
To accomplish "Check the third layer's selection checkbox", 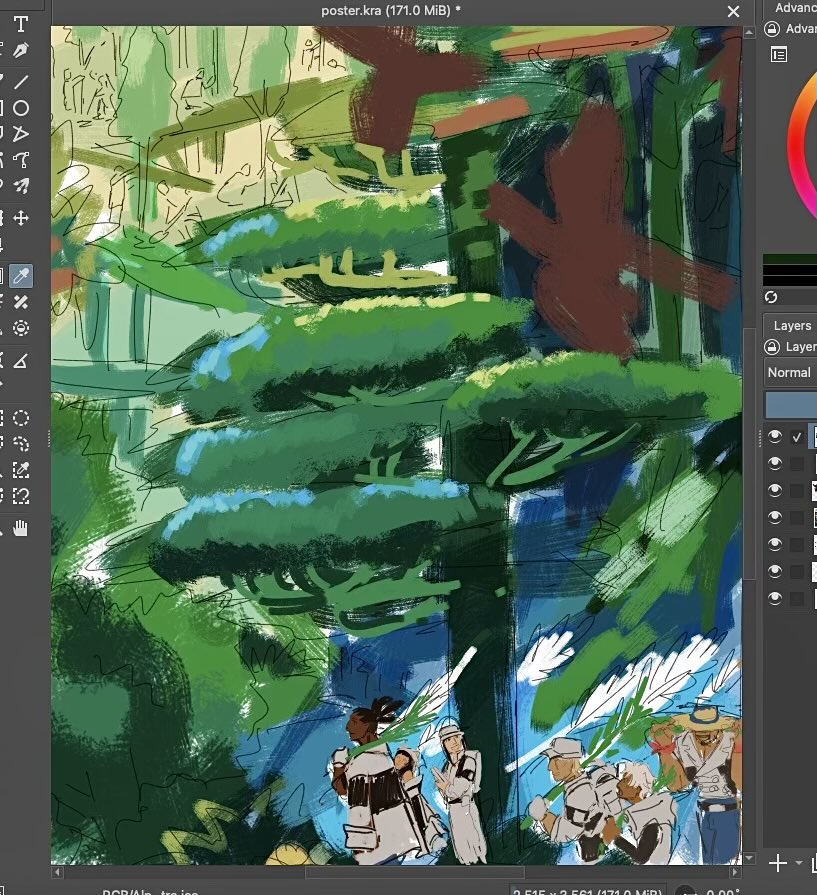I will point(797,491).
